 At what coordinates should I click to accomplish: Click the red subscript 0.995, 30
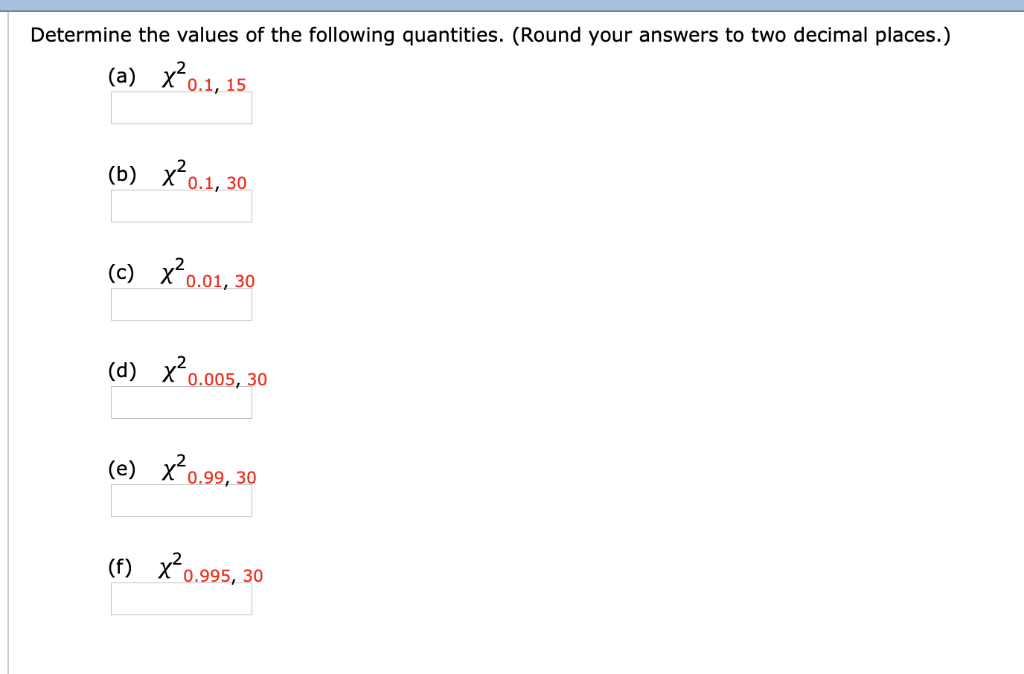point(221,576)
